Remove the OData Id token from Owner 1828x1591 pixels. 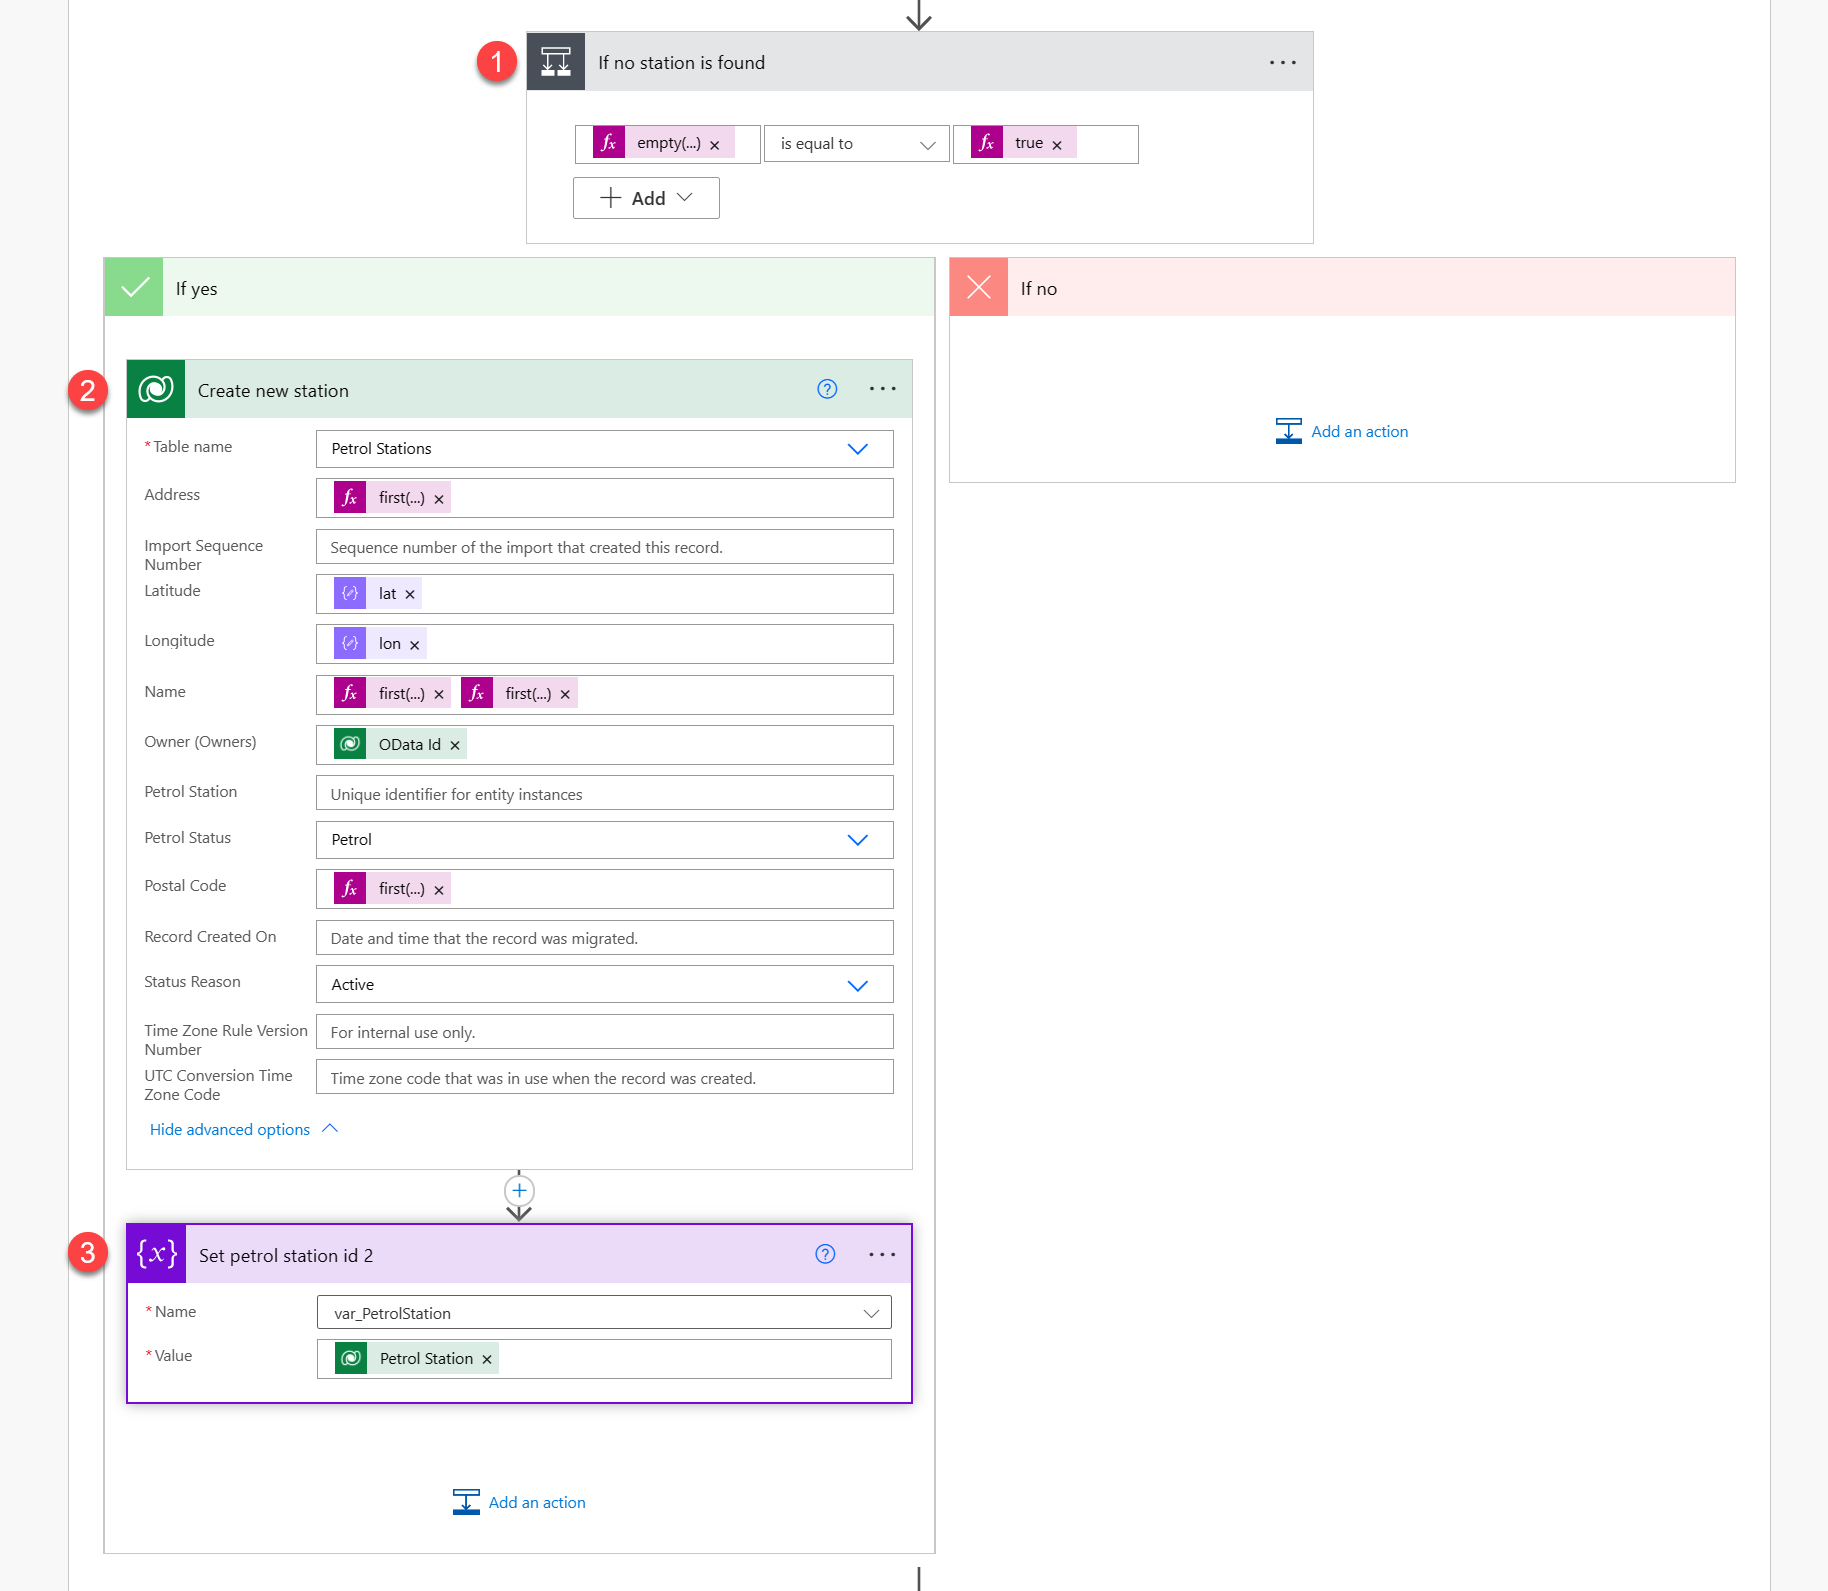coord(455,745)
